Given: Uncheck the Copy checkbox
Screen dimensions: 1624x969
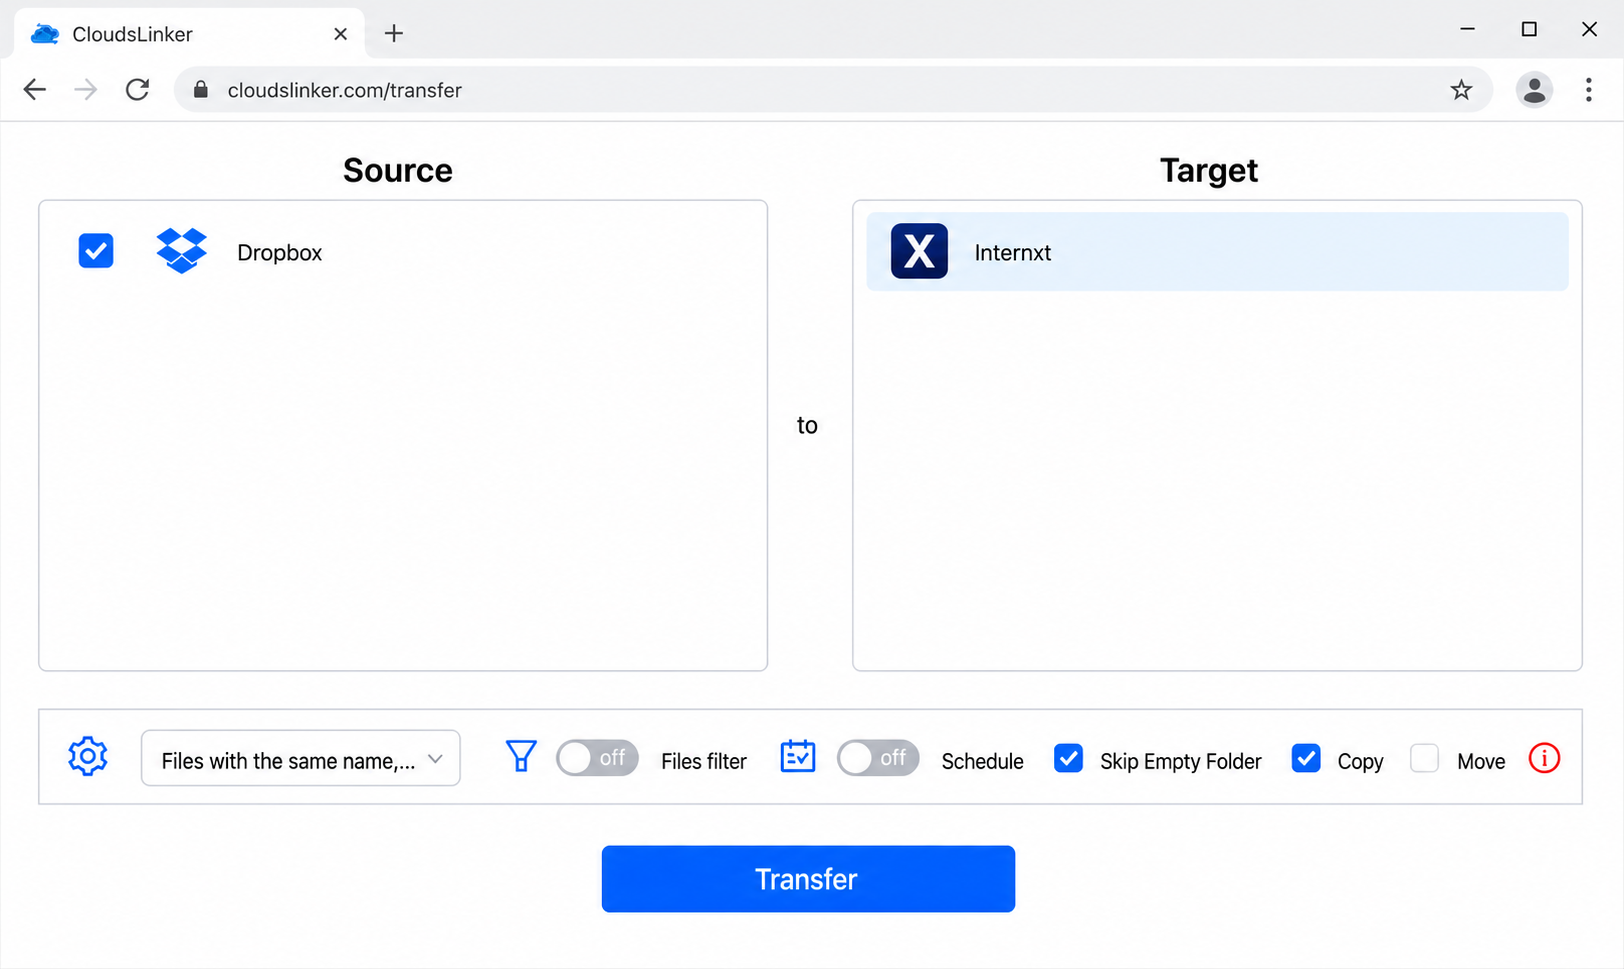Looking at the screenshot, I should pyautogui.click(x=1306, y=759).
